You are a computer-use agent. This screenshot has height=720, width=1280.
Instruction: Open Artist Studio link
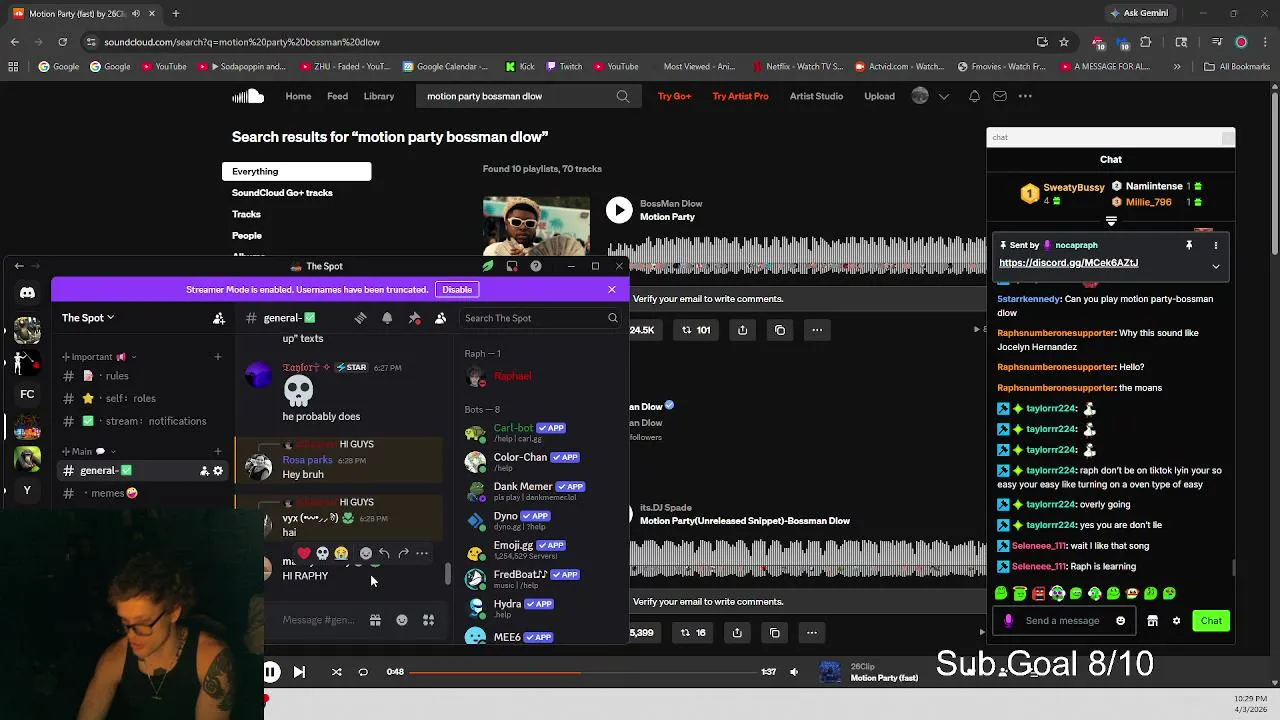click(816, 96)
